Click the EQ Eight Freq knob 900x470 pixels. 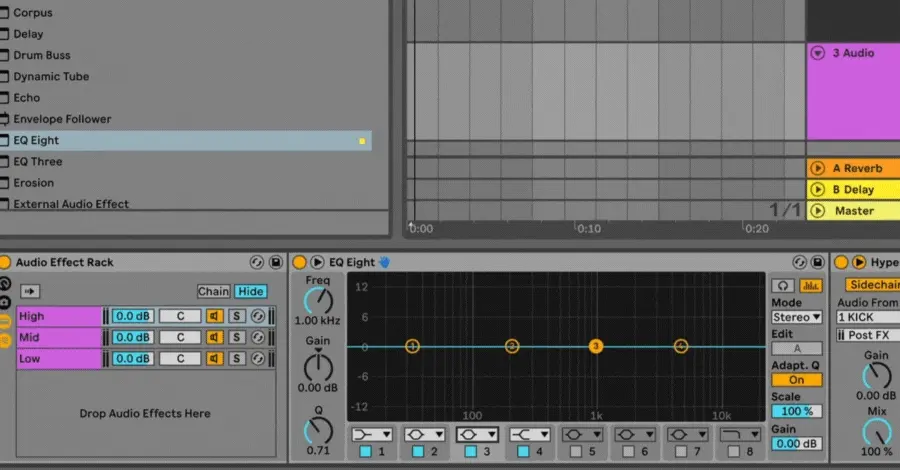(x=318, y=301)
